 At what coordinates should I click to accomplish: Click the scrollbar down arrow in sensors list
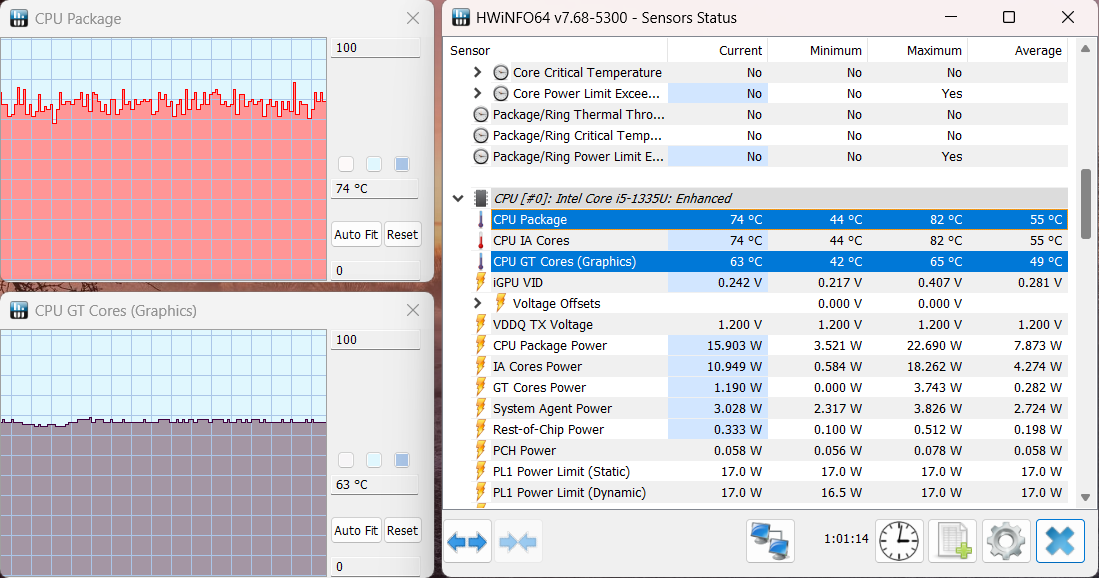[x=1086, y=497]
